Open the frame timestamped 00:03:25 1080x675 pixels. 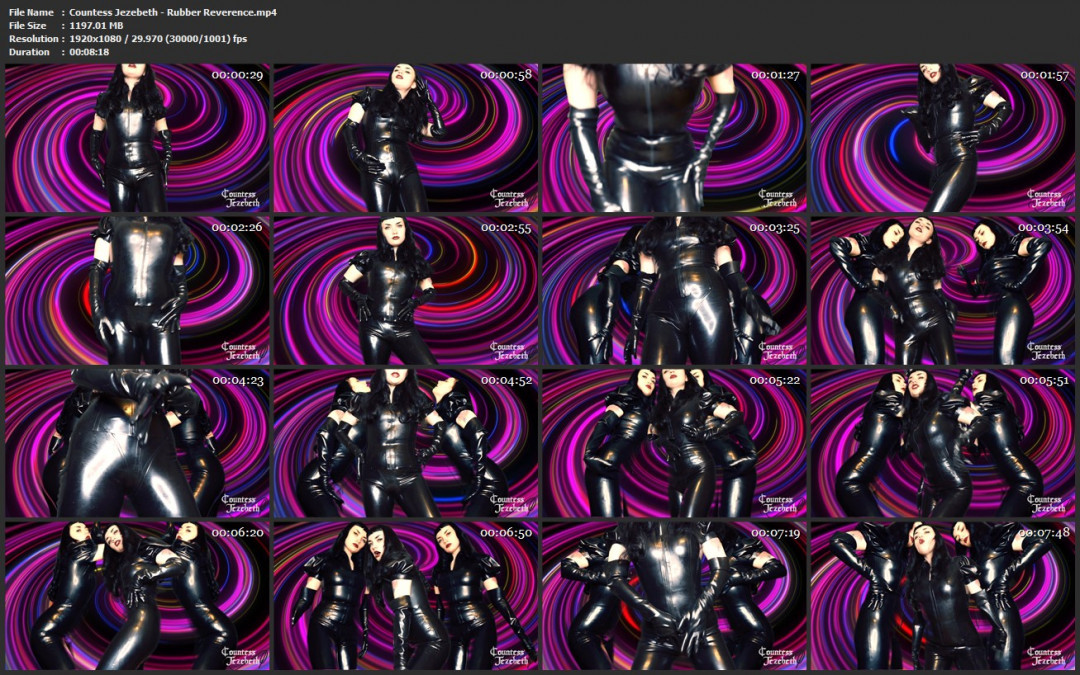[674, 291]
